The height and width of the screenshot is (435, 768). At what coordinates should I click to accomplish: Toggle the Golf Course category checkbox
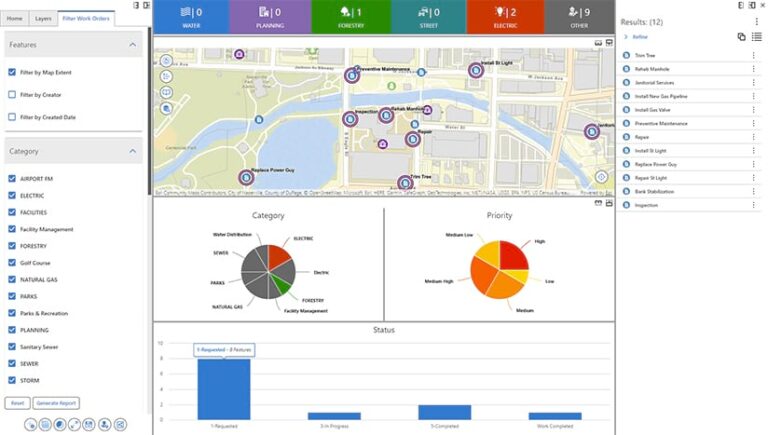click(x=12, y=263)
